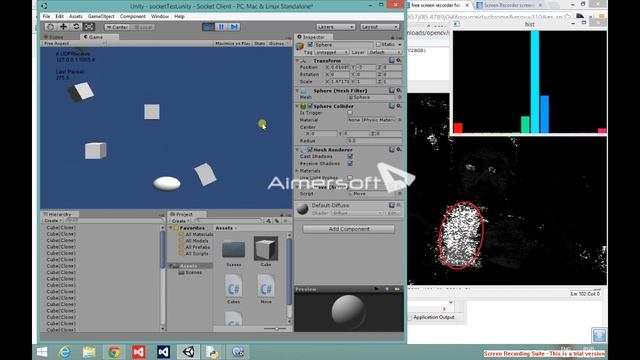Image resolution: width=640 pixels, height=360 pixels.
Task: Pause the running game
Action: (x=221, y=27)
